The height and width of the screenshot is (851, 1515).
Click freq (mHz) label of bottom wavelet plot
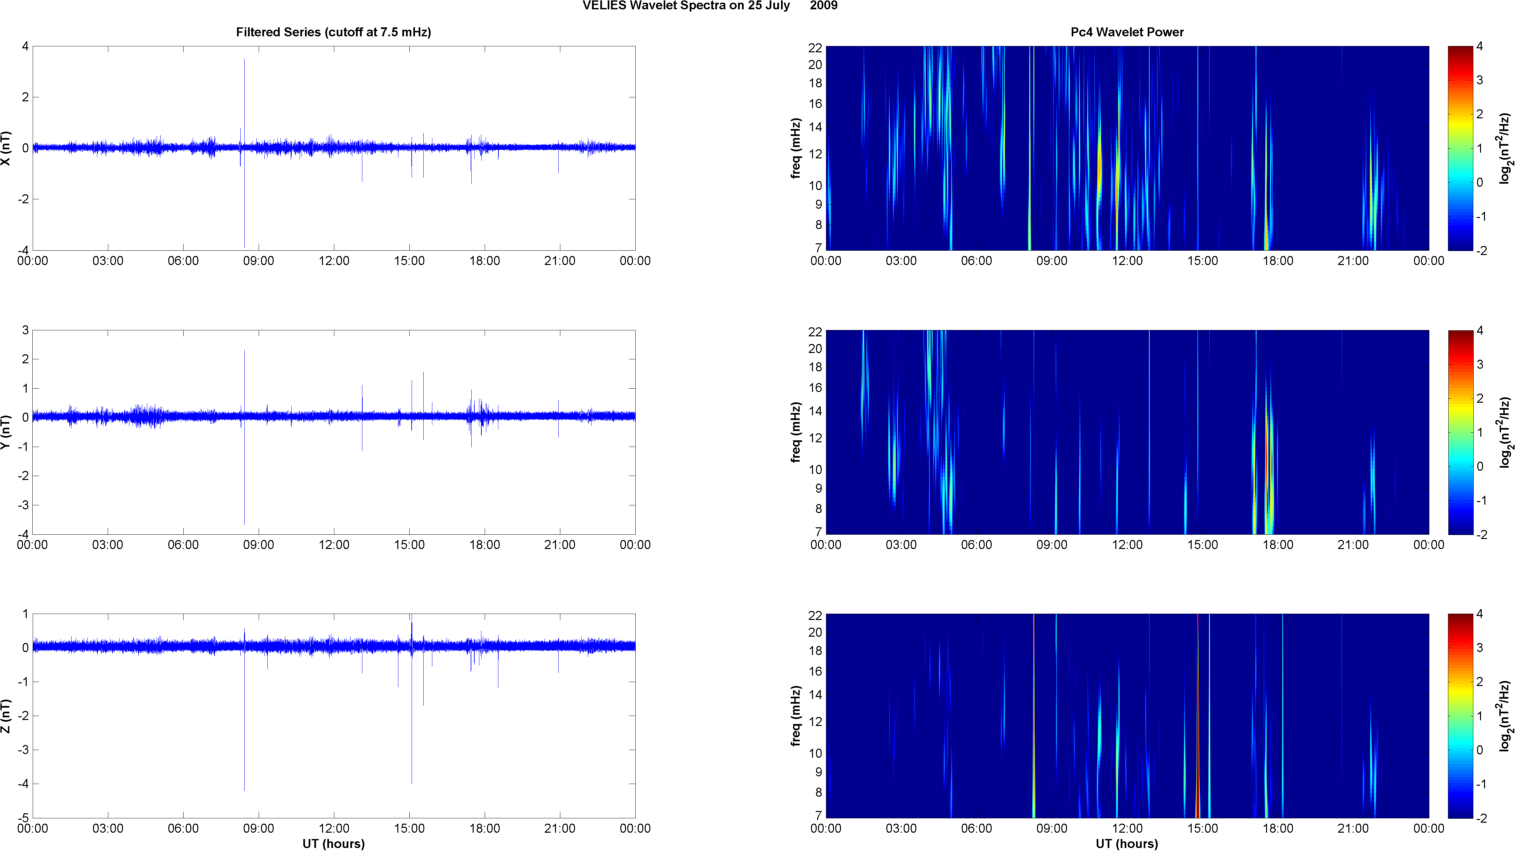click(x=796, y=716)
